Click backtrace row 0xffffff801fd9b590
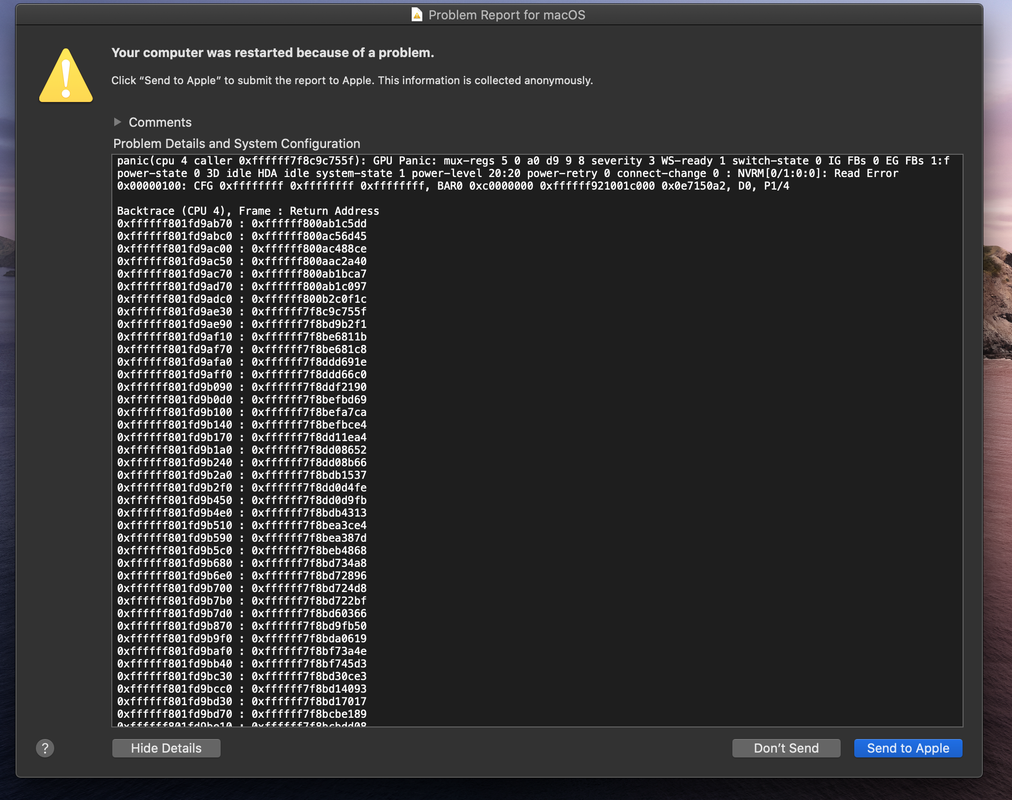Screen dimensions: 1012x800 [x=241, y=538]
